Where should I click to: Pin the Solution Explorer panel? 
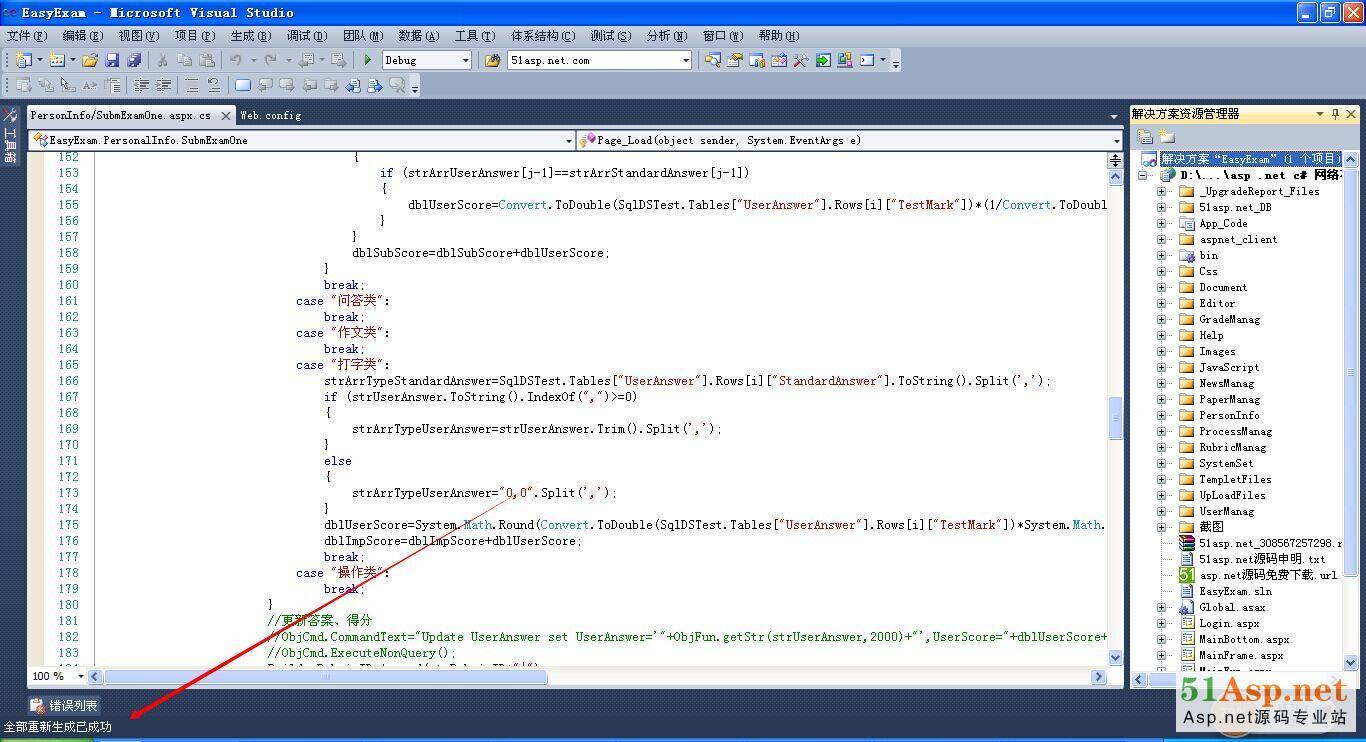(1335, 114)
